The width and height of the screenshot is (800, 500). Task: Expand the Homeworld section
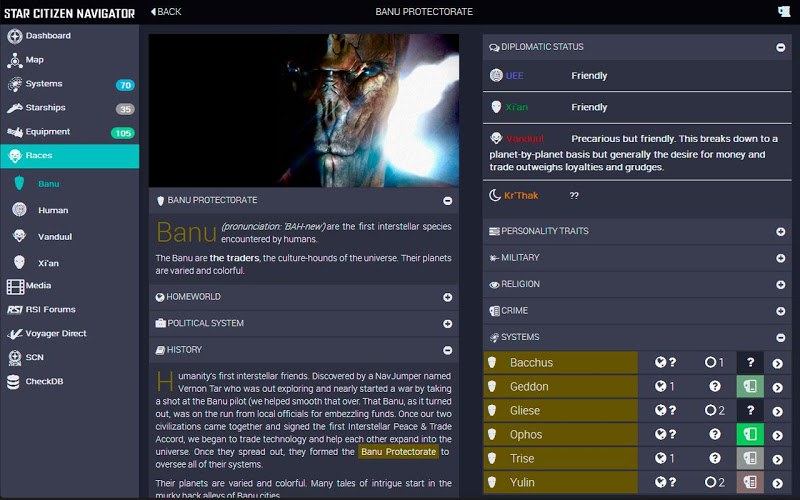point(447,297)
